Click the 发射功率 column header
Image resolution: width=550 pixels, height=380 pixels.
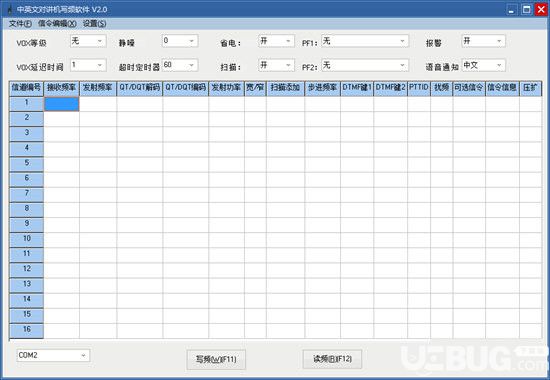(227, 88)
